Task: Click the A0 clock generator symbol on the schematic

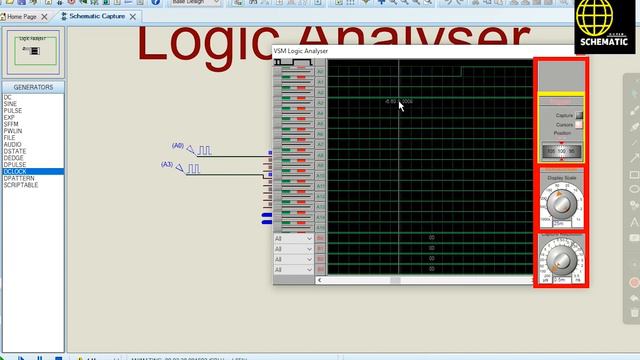Action: 199,150
